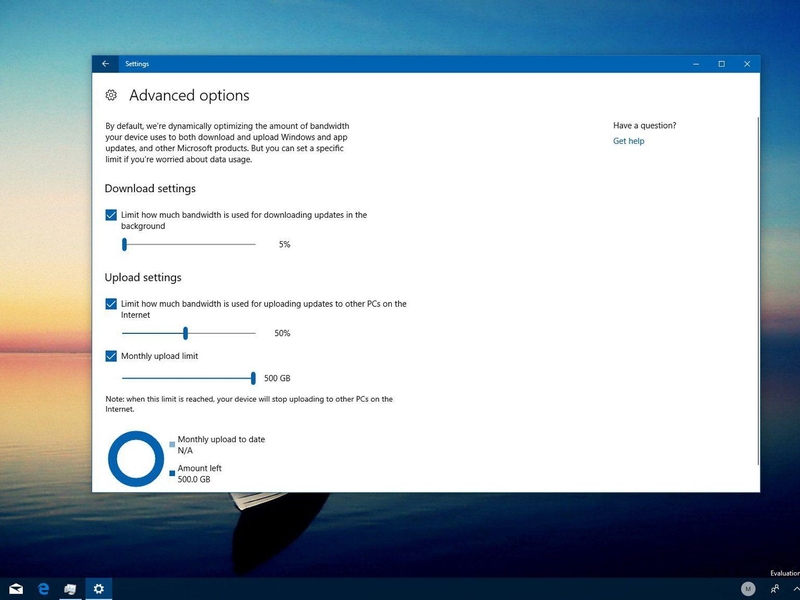Click the Monthly upload to date label
Viewport: 800px width, 600px height.
point(221,439)
